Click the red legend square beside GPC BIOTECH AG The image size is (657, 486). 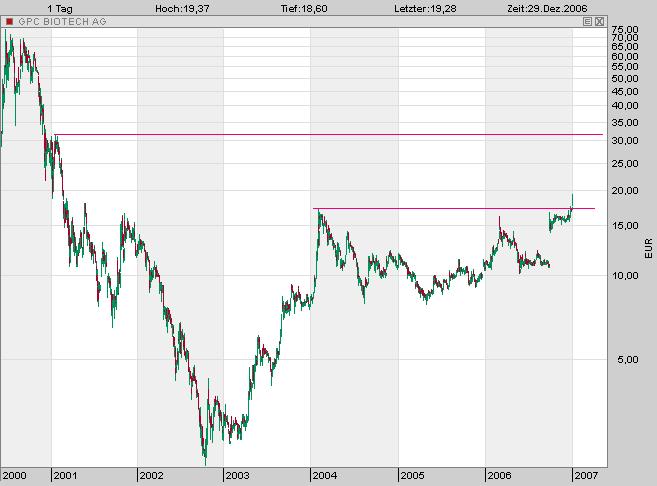(x=10, y=21)
